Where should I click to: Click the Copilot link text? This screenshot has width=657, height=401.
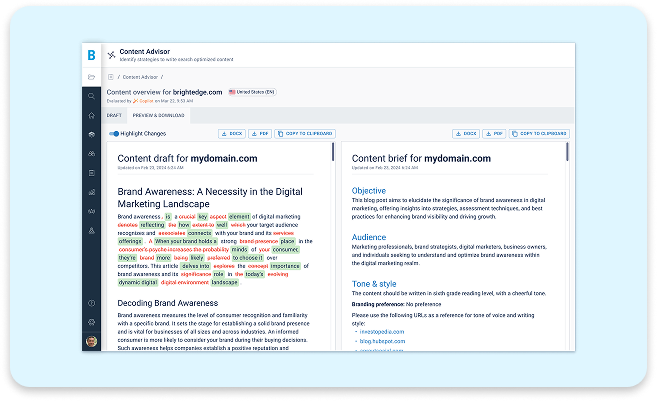pyautogui.click(x=146, y=101)
